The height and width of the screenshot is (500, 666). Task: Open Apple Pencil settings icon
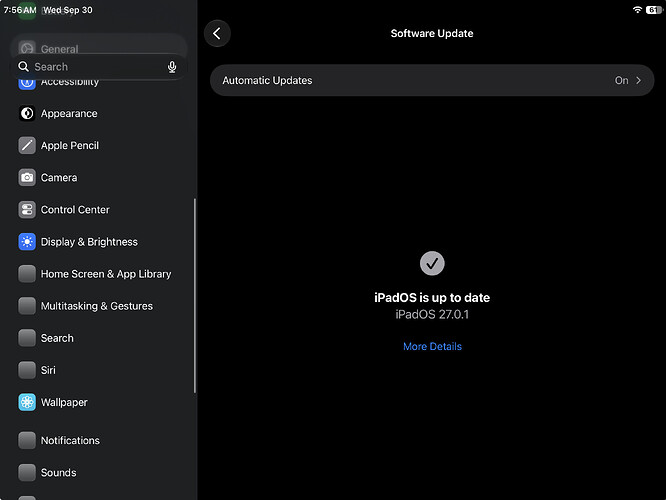[27, 145]
